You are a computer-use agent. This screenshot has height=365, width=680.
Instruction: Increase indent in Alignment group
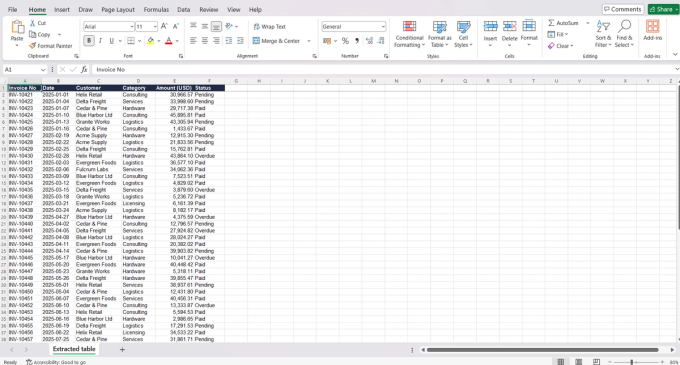[240, 41]
